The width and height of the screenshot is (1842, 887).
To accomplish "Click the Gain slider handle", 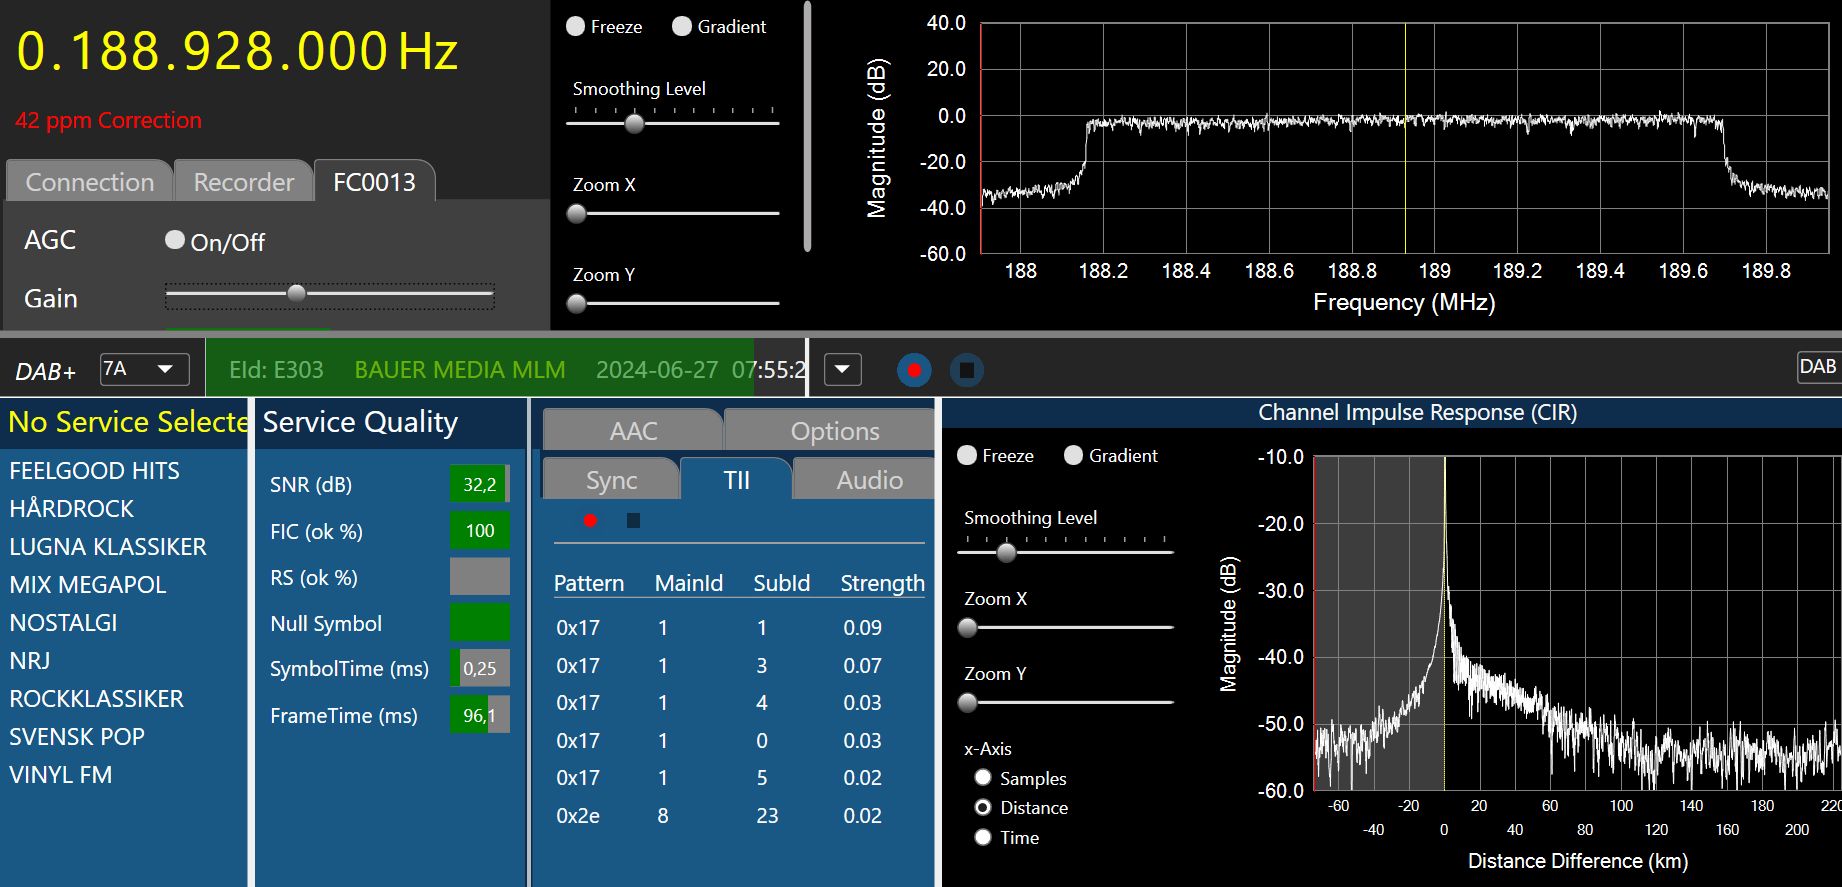I will pos(296,294).
